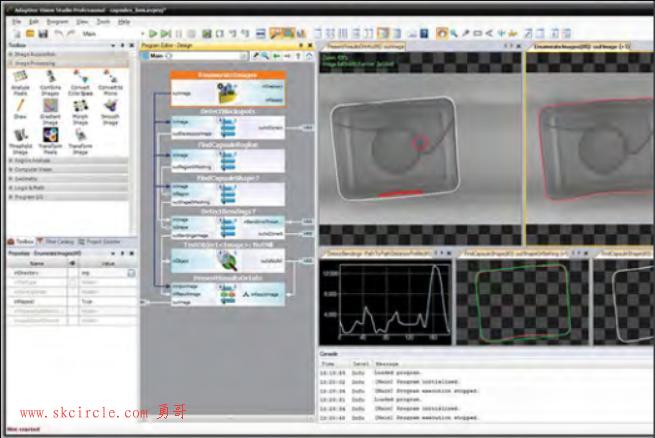The height and width of the screenshot is (438, 655).
Task: Redo the last action
Action: (71, 34)
